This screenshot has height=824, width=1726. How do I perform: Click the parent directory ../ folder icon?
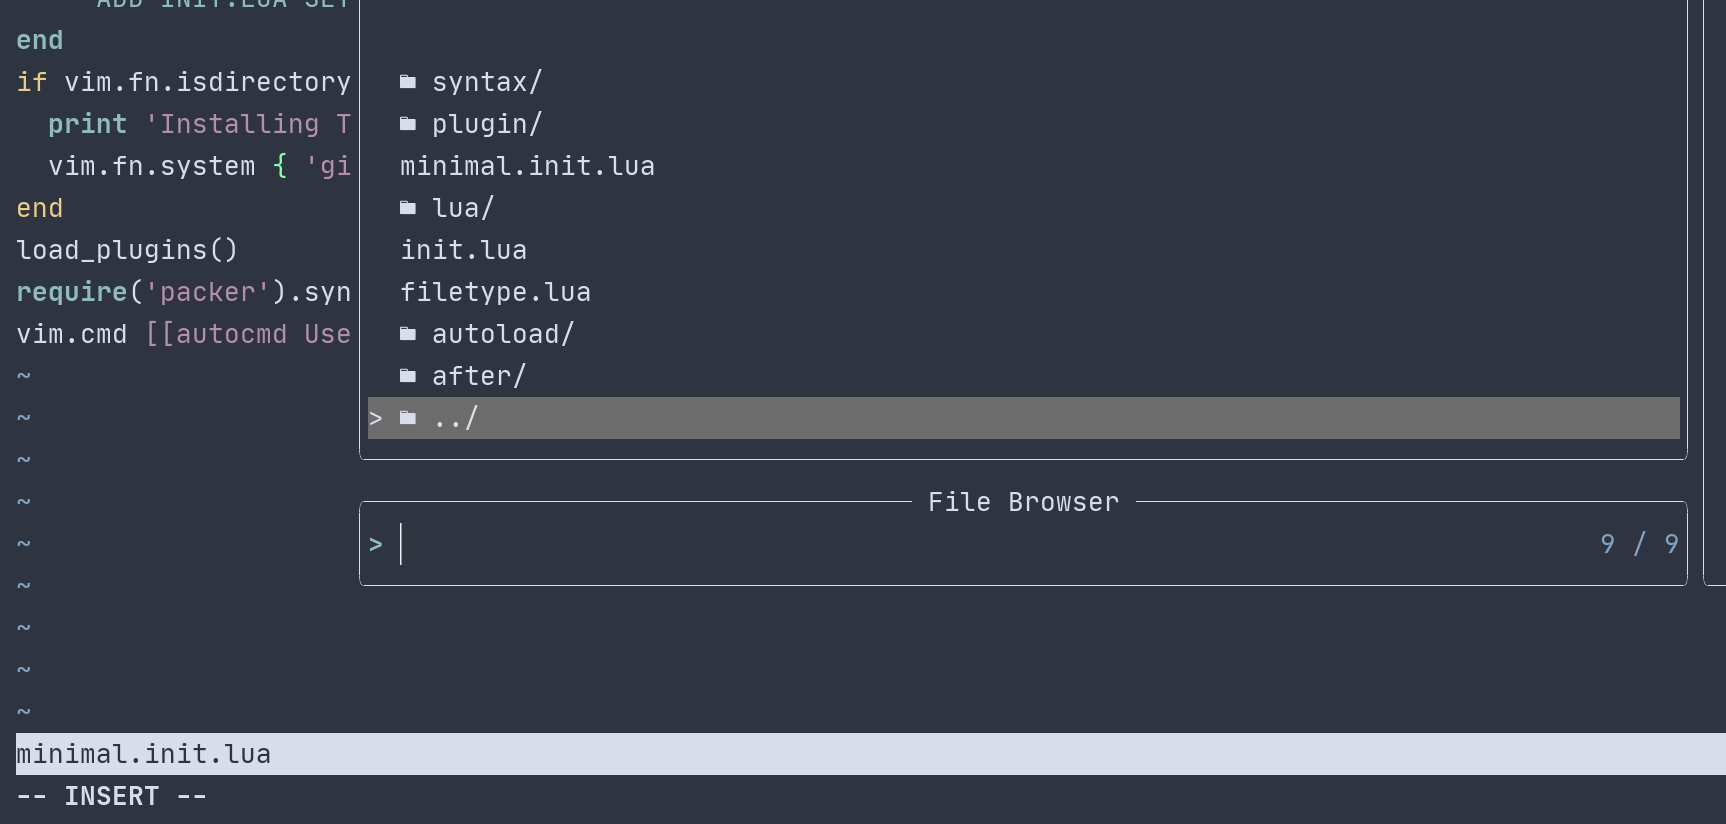click(408, 418)
